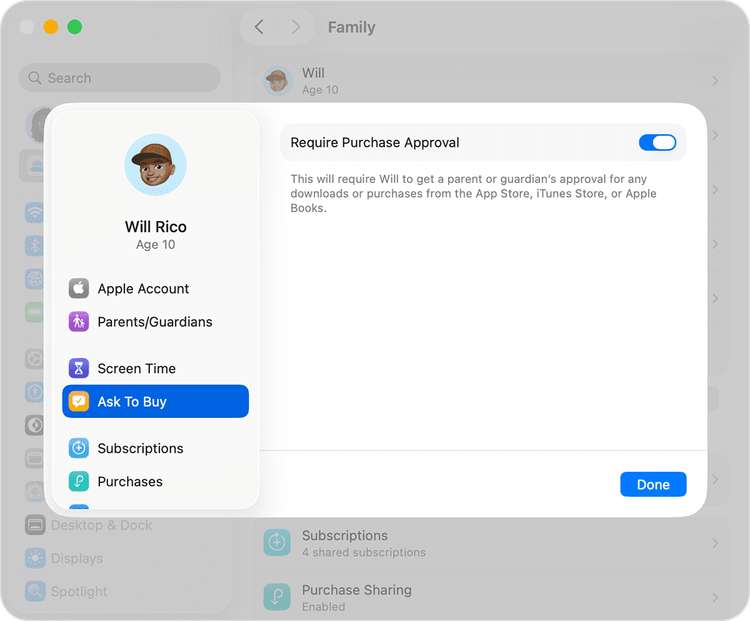Click the Purchases icon in sidebar

[x=79, y=482]
